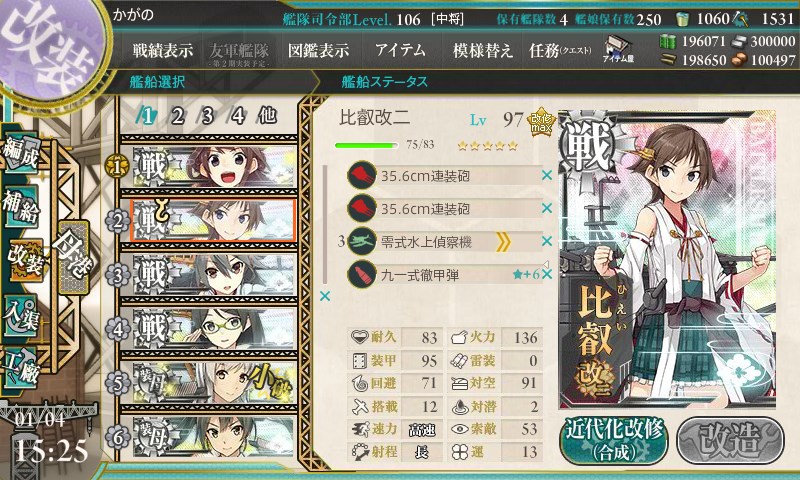Open the 入渠 docking sidebar icon
Image resolution: width=800 pixels, height=480 pixels.
[x=21, y=316]
